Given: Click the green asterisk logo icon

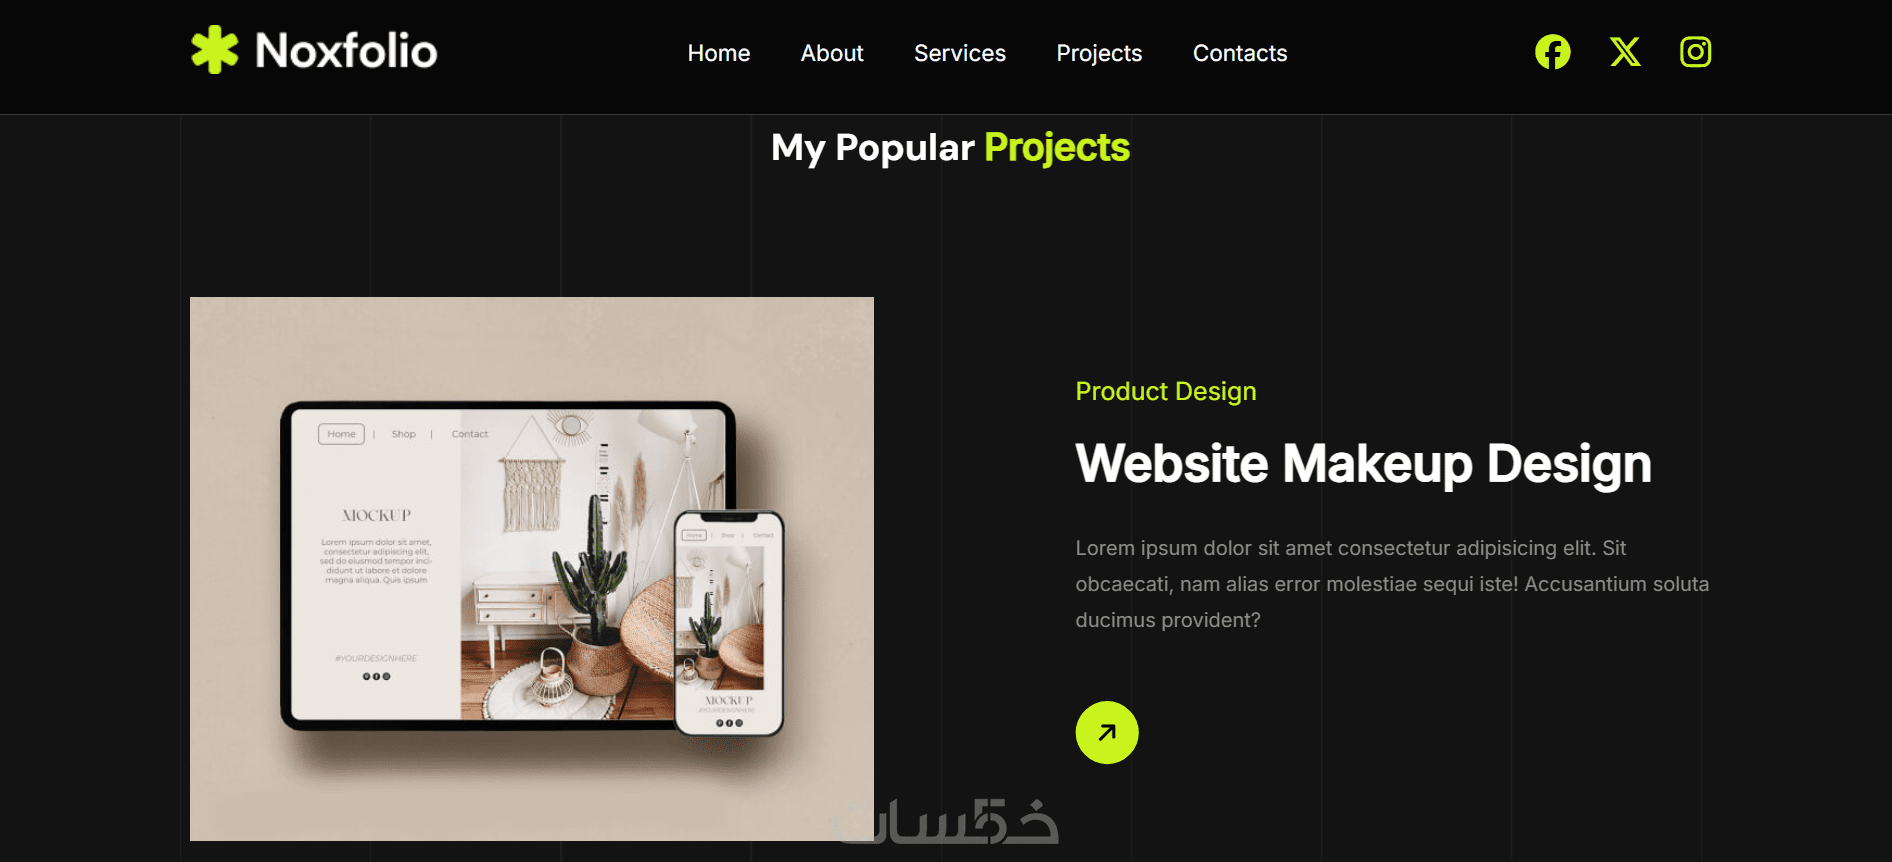Looking at the screenshot, I should pyautogui.click(x=215, y=50).
